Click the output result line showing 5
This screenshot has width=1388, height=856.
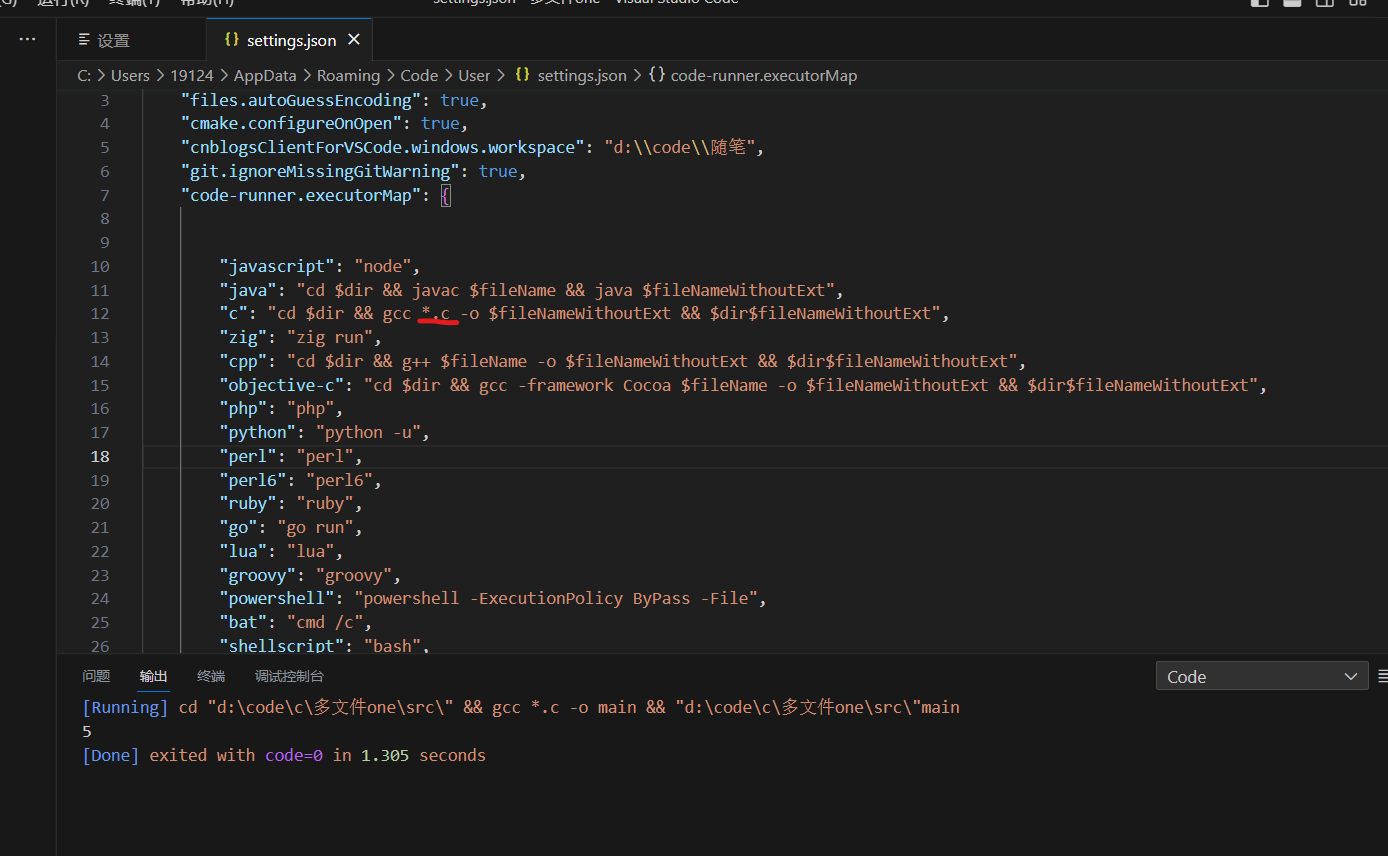point(87,732)
